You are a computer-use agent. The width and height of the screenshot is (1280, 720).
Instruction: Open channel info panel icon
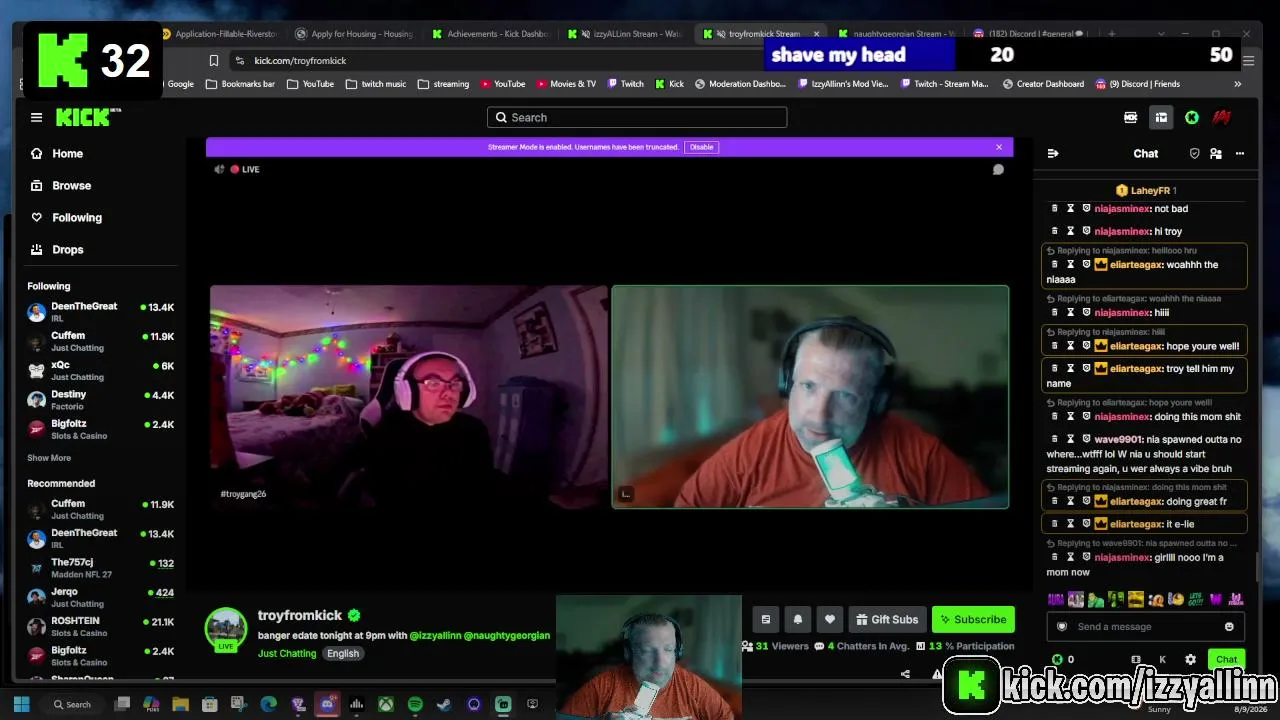[x=766, y=619]
